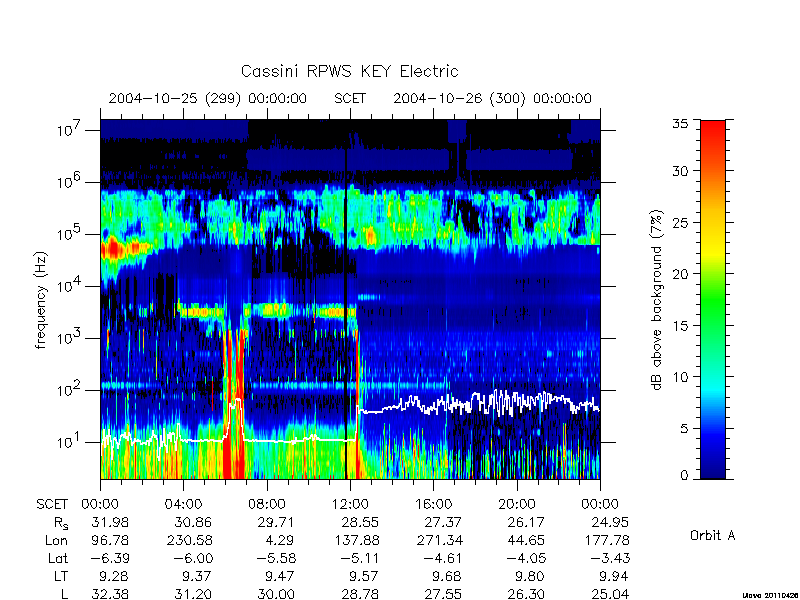Viewport: 800px width, 600px height.
Task: Click the Lat value -6.39
Action: click(110, 558)
